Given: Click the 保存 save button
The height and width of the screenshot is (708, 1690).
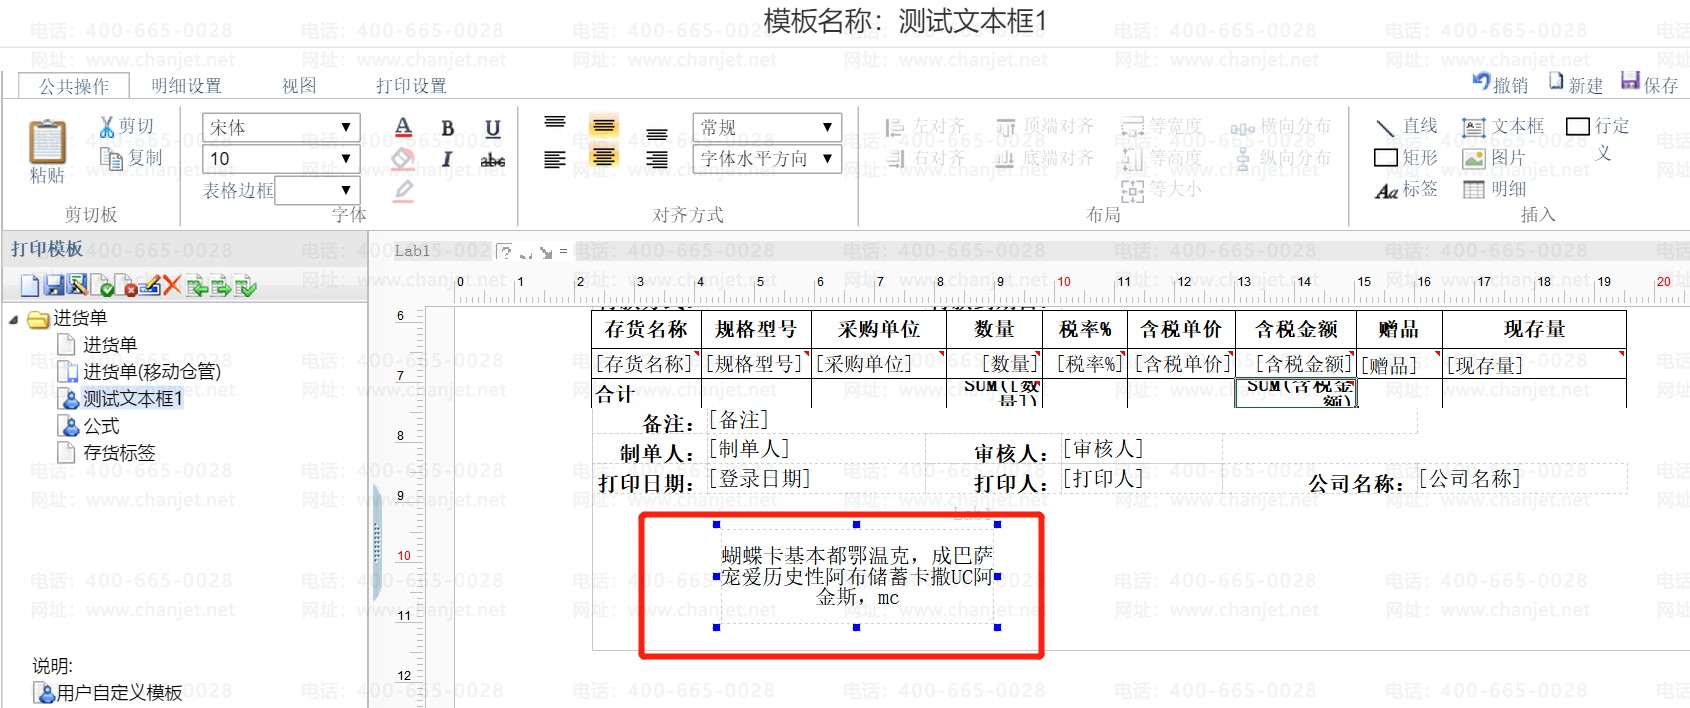Looking at the screenshot, I should coord(1650,84).
